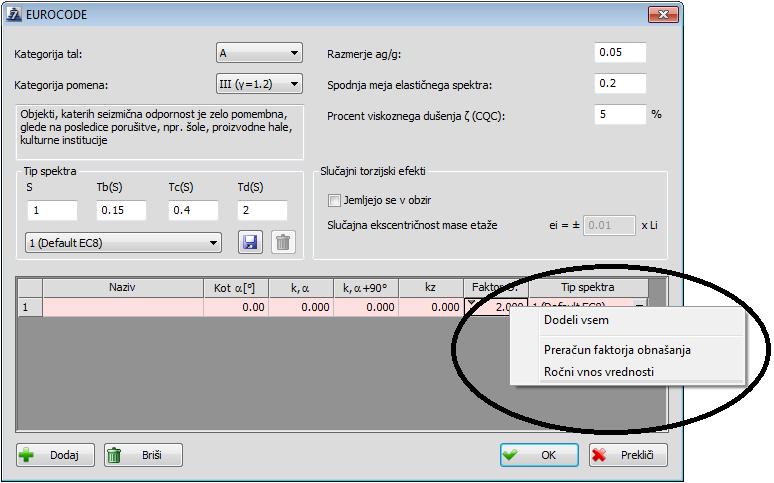The width and height of the screenshot is (774, 483).
Task: Close the EUROCODE dialog window
Action: pos(663,14)
